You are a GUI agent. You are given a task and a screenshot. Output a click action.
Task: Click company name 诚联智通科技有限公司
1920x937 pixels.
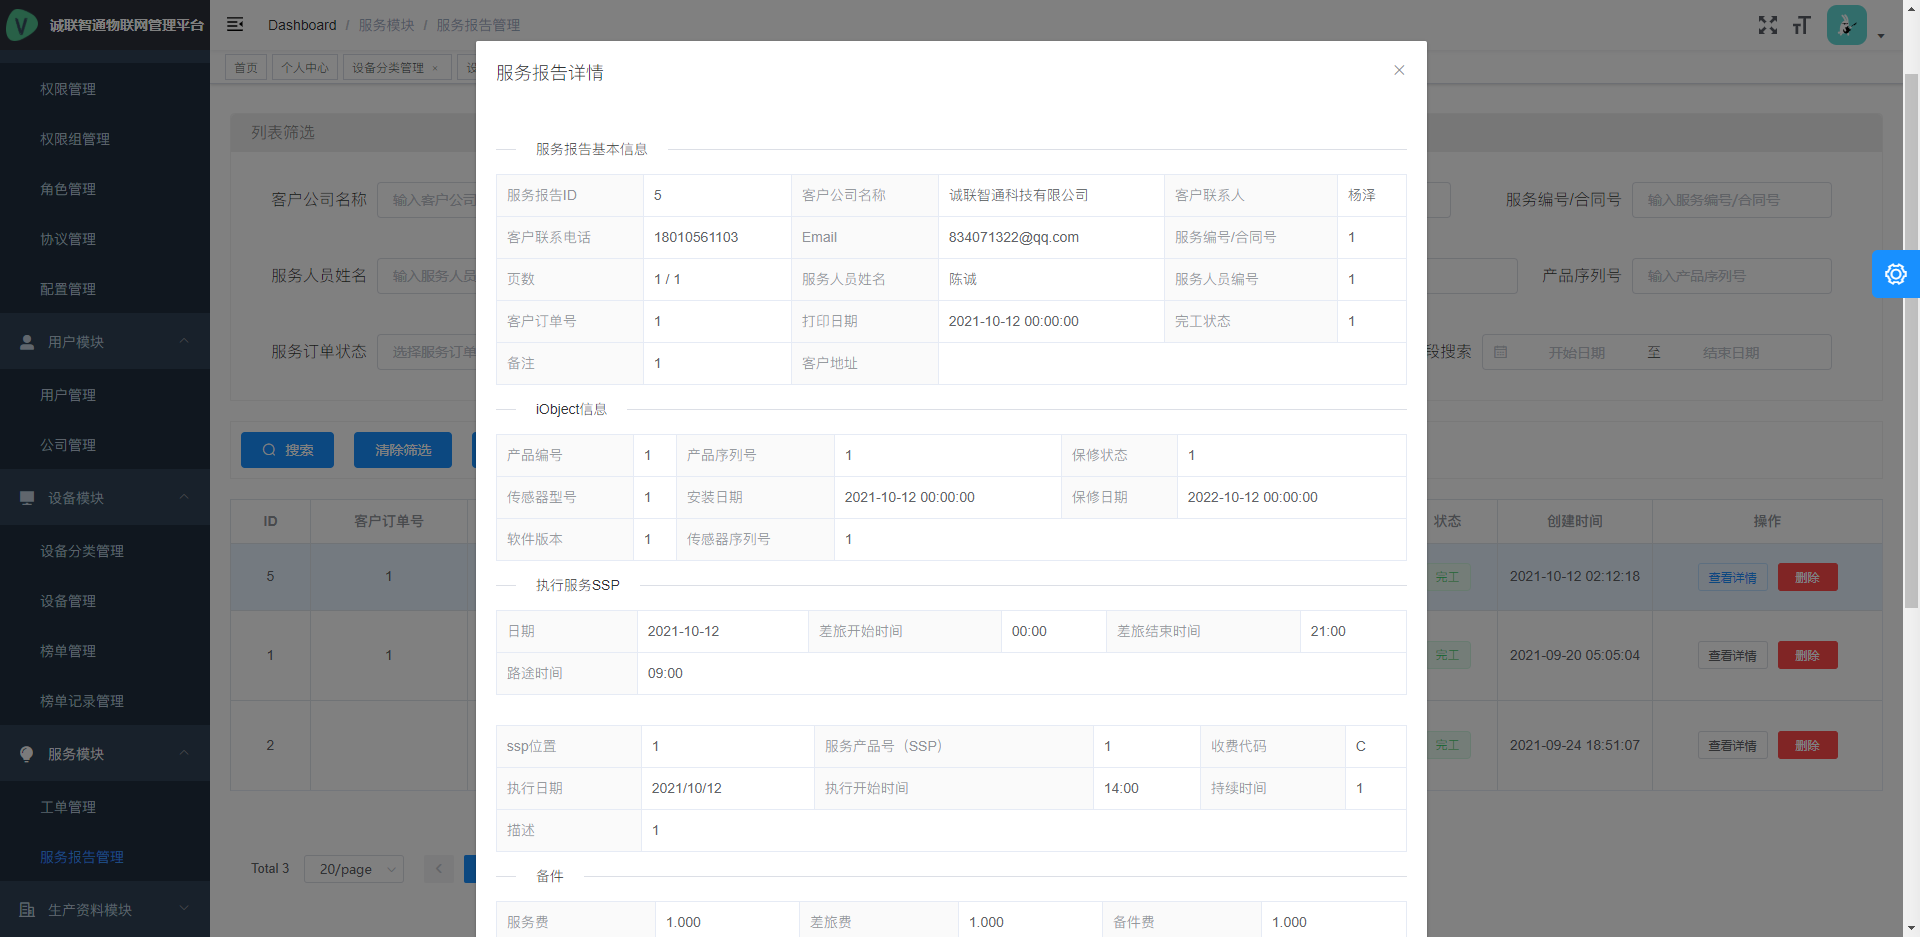pos(1018,195)
